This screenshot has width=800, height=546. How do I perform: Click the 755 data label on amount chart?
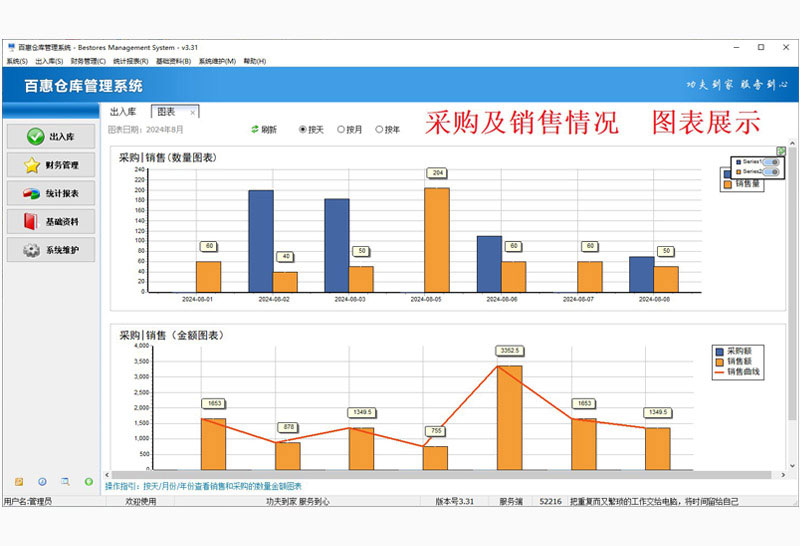coord(436,431)
